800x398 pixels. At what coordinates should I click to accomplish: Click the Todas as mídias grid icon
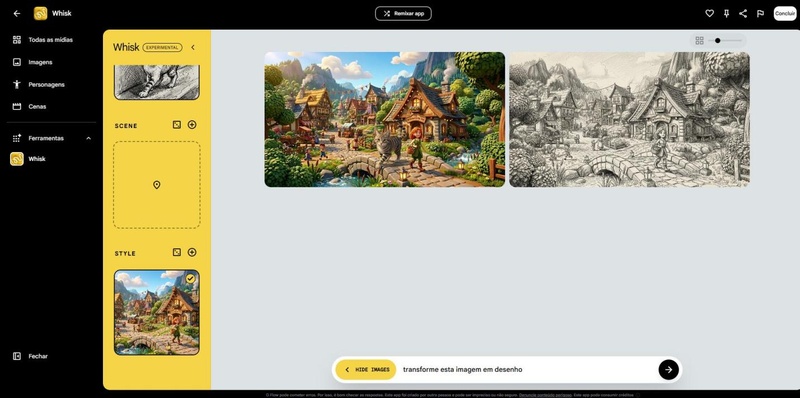click(17, 40)
